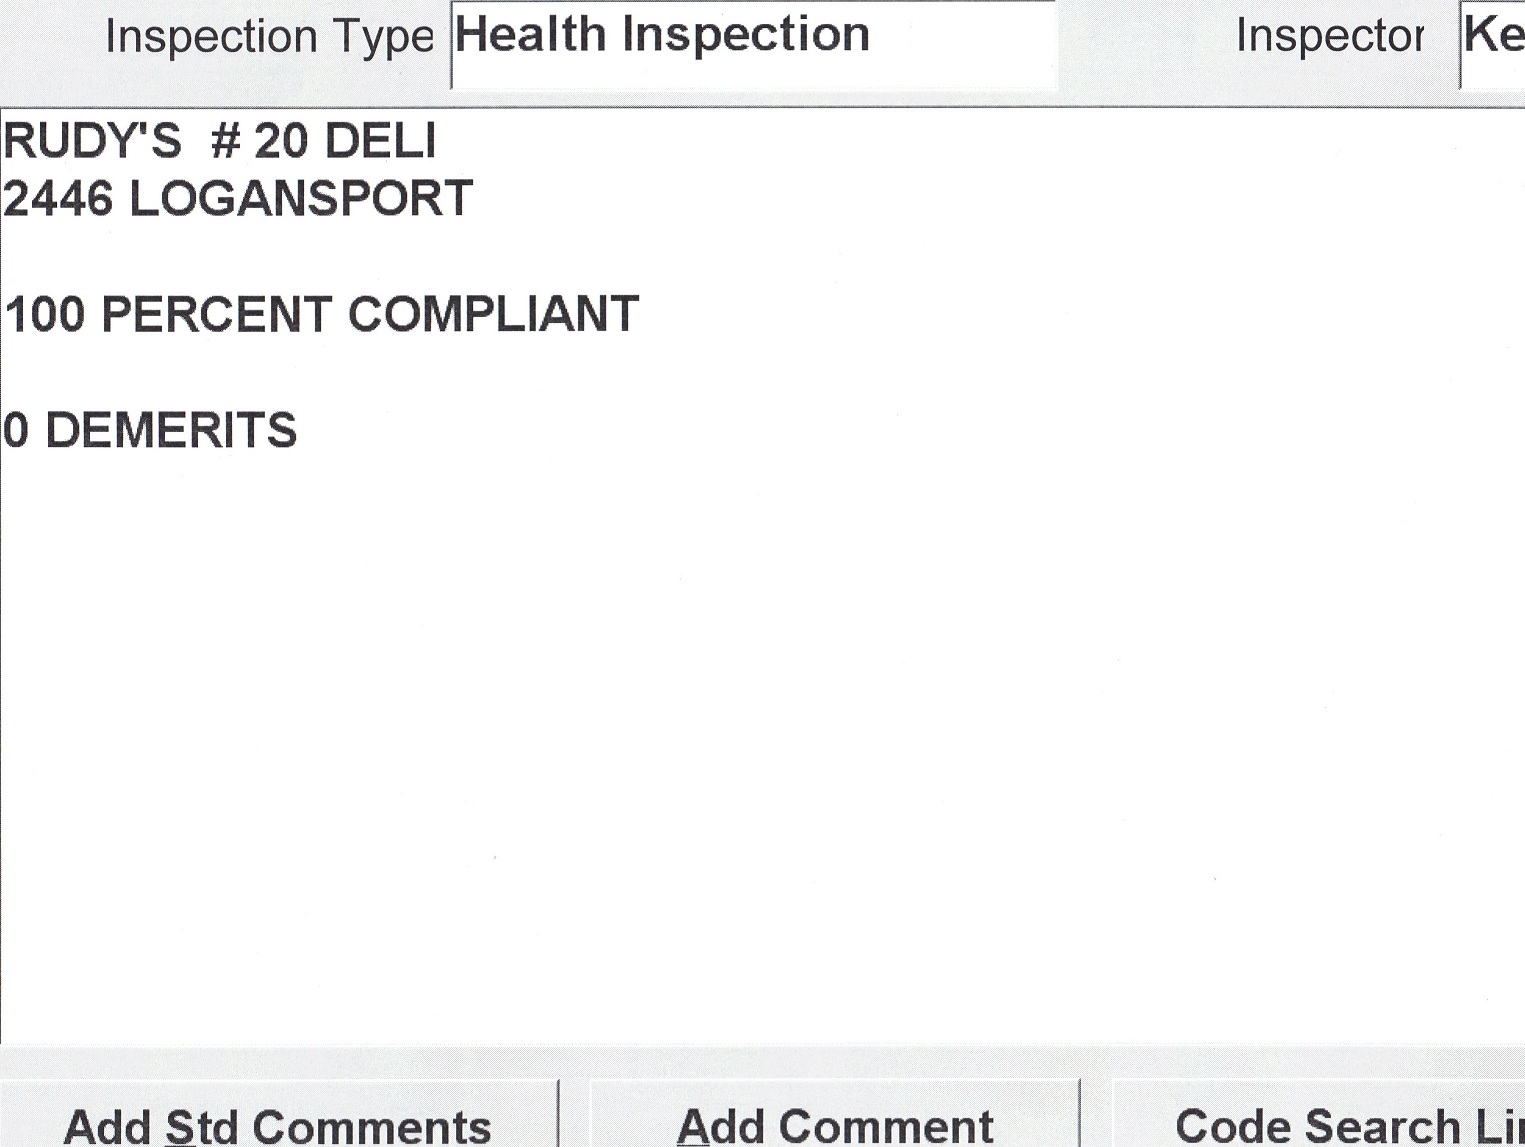Click the number 100 in comments

(45, 315)
